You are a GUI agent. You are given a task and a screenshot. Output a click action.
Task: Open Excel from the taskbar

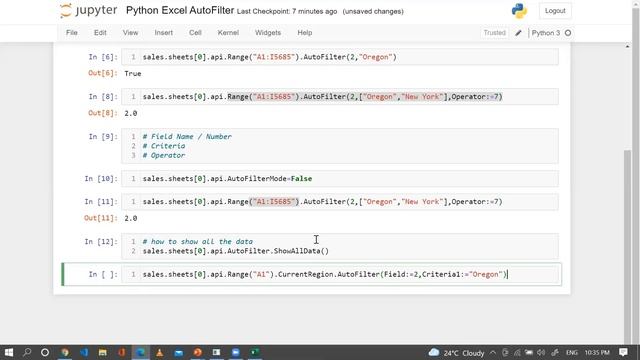[x=255, y=352]
